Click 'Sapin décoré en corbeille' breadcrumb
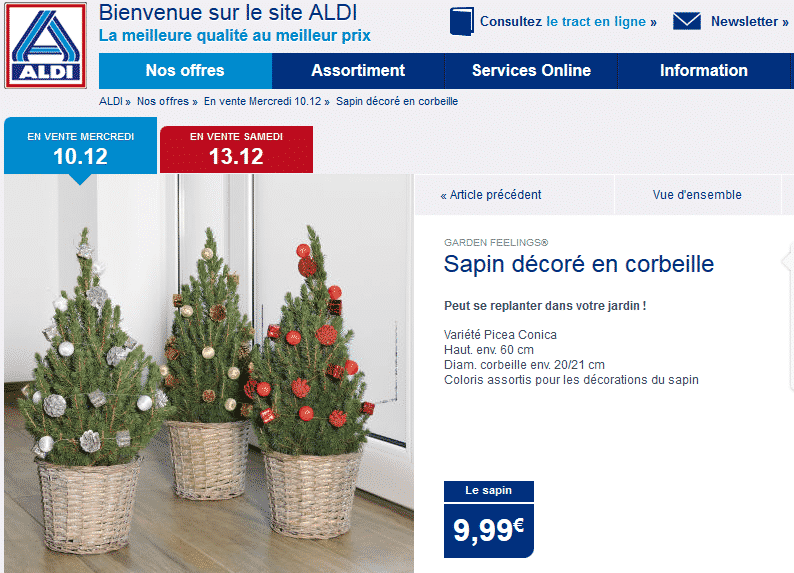The width and height of the screenshot is (794, 573). click(x=397, y=101)
